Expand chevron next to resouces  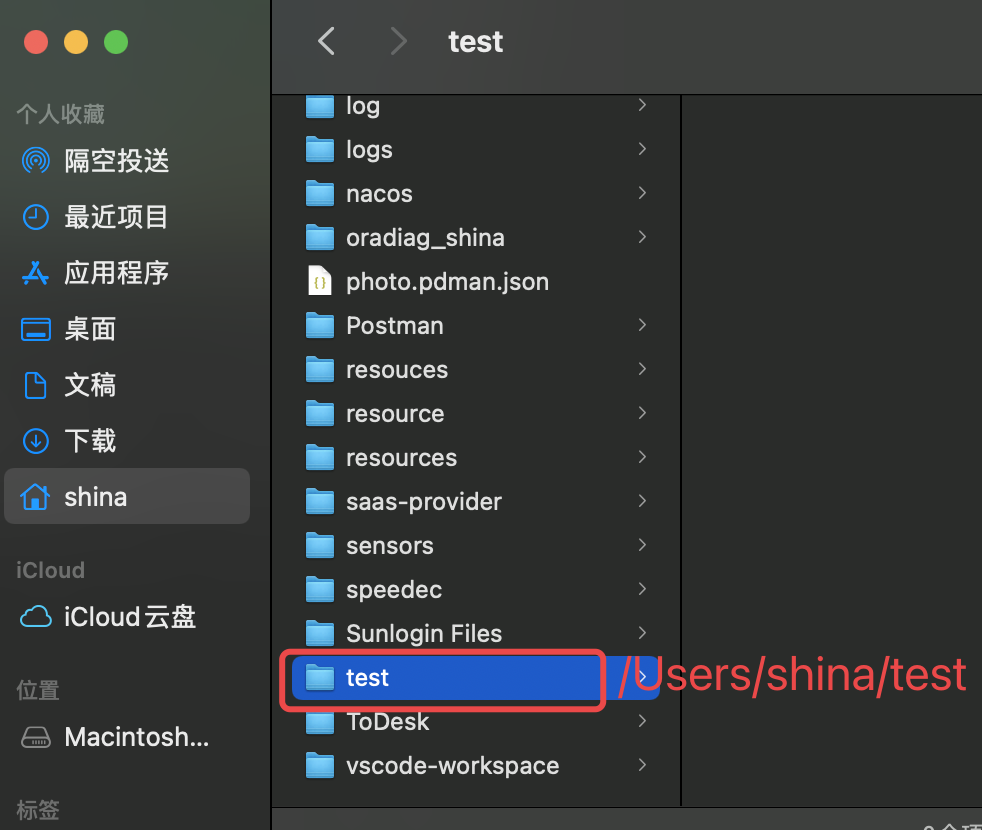click(x=642, y=369)
